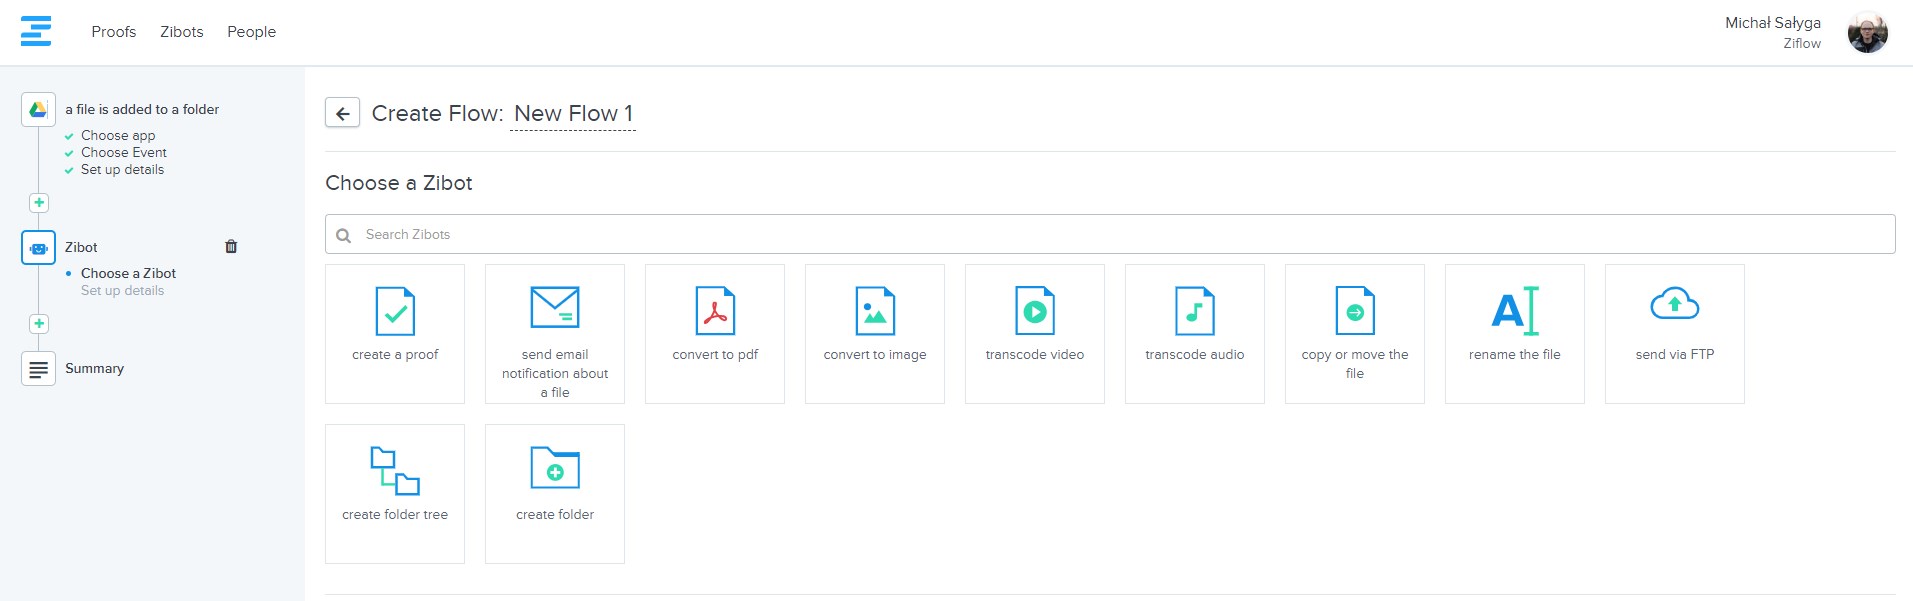This screenshot has width=1913, height=601.
Task: Open the Summary step in sidebar
Action: [94, 368]
